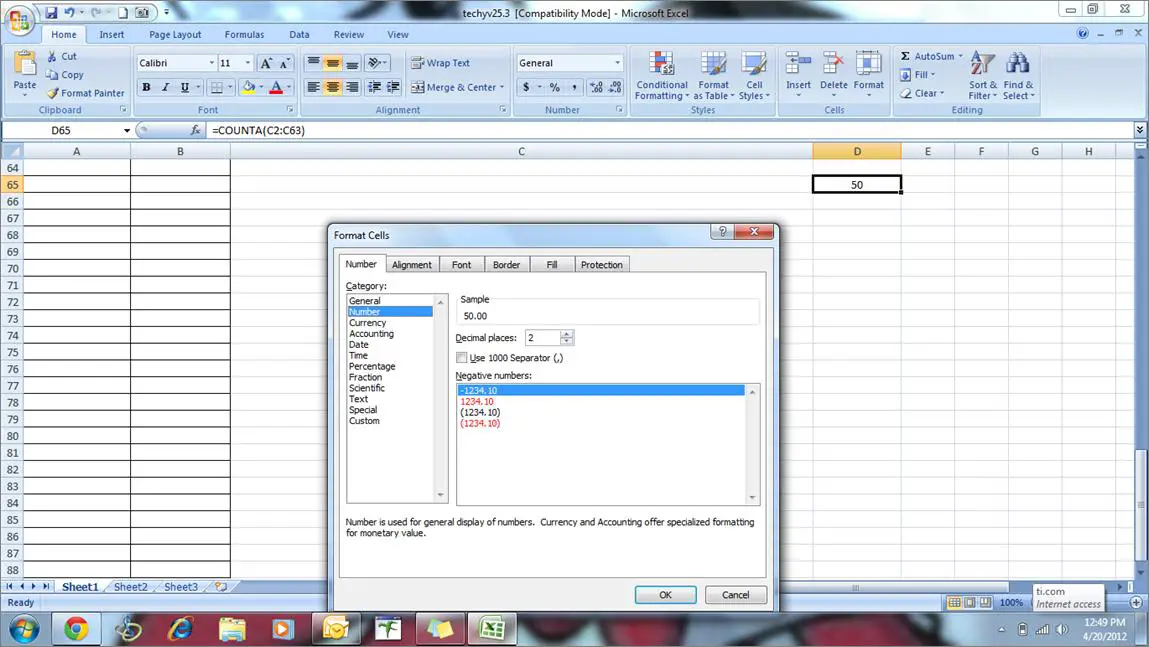The height and width of the screenshot is (647, 1149).
Task: Click Undo icon in Quick Access toolbar
Action: [69, 12]
